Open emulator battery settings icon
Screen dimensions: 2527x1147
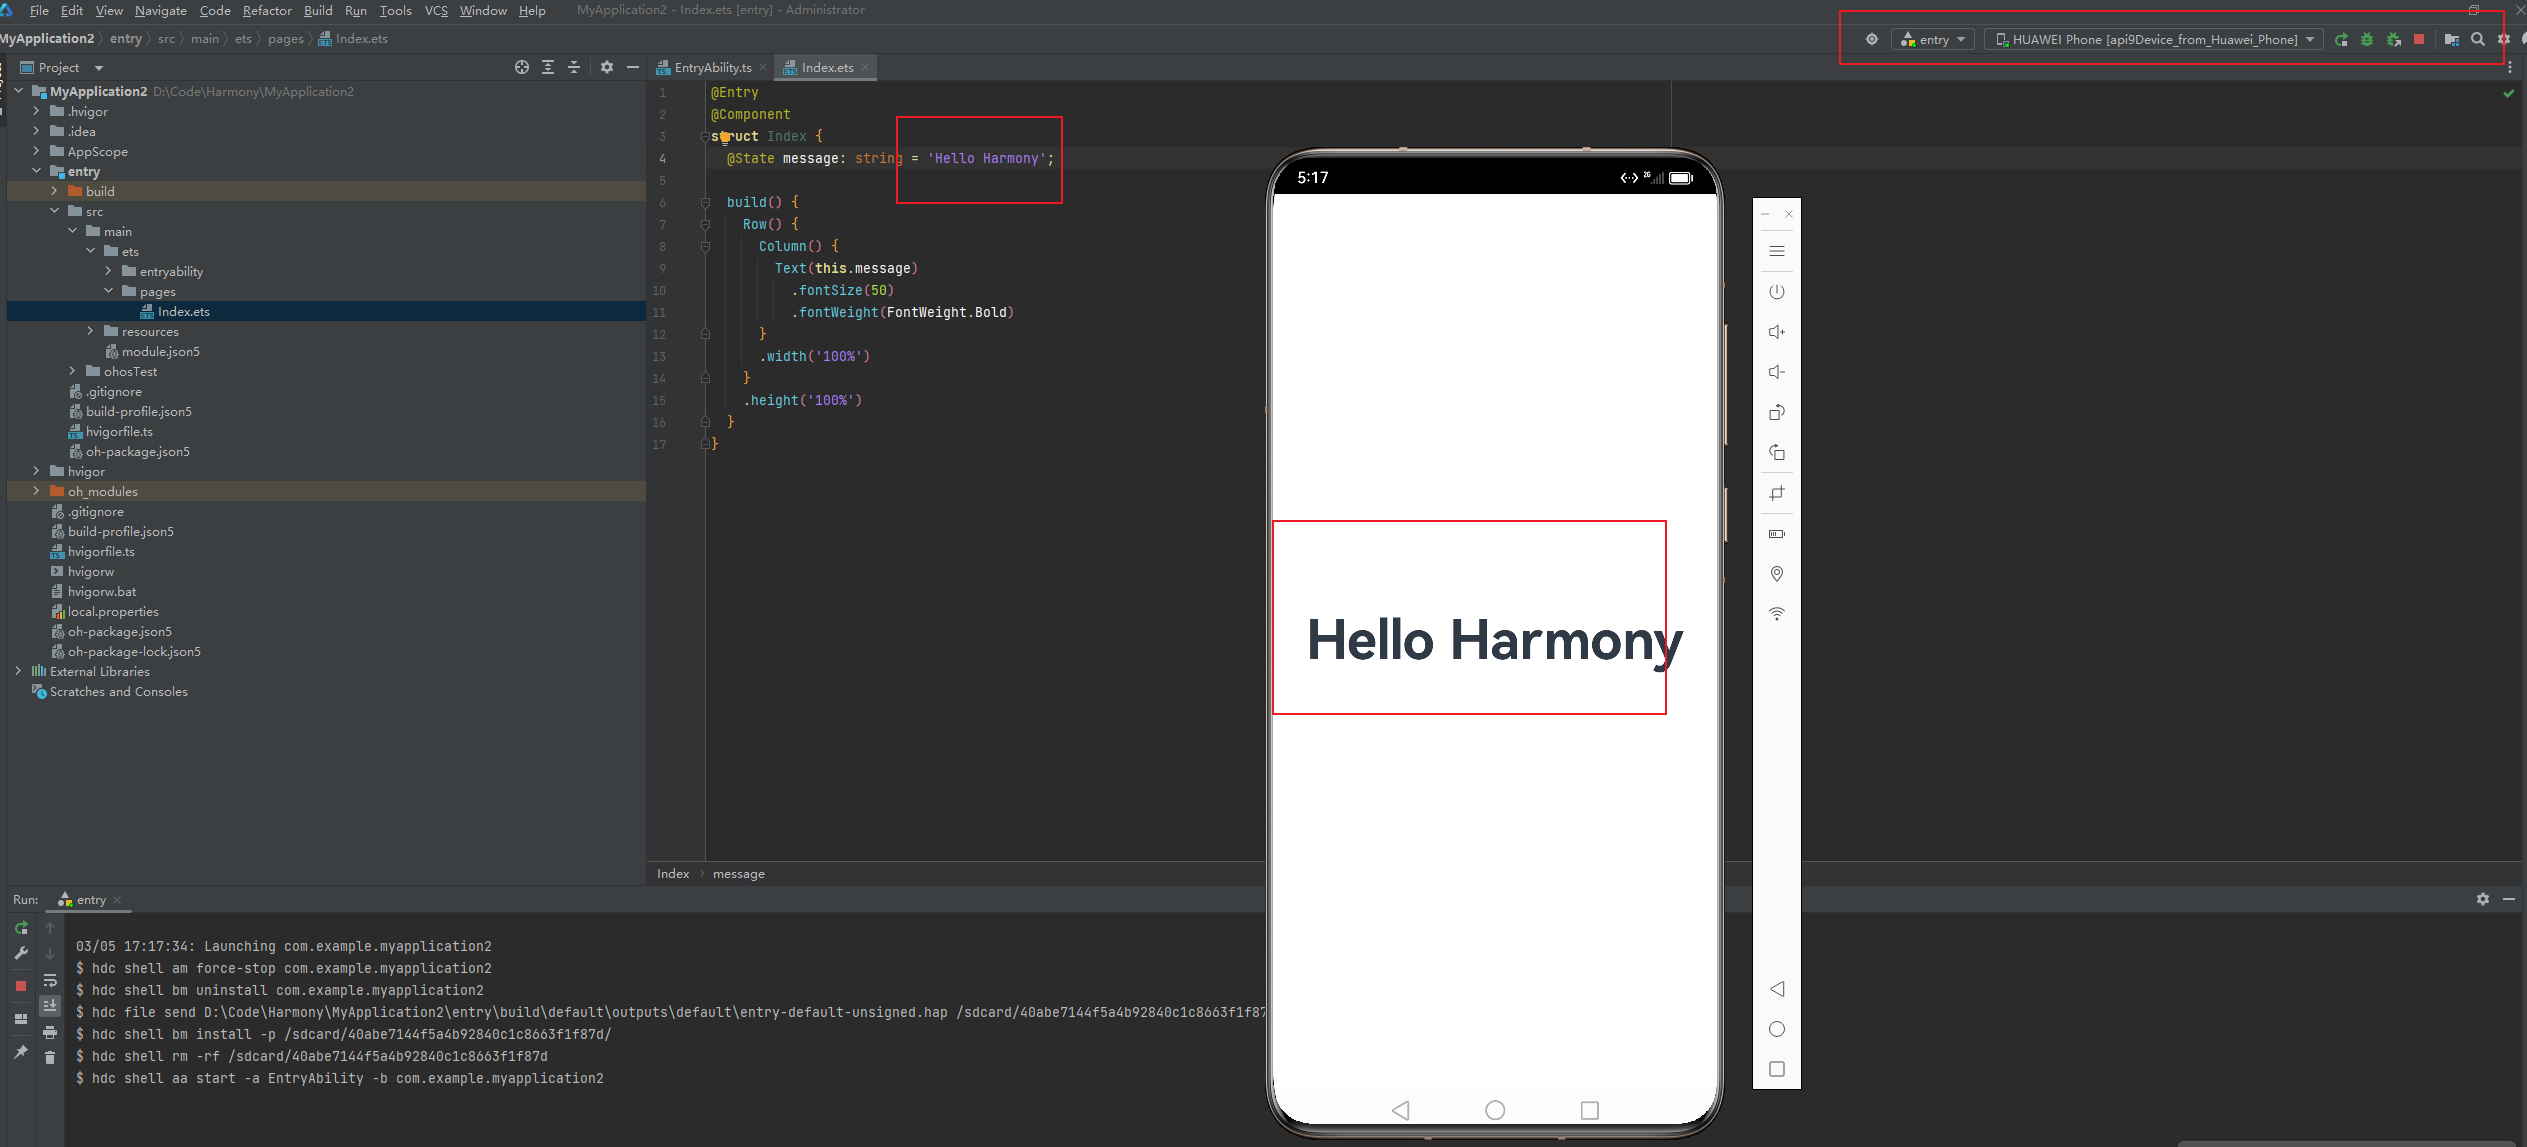click(x=1777, y=534)
